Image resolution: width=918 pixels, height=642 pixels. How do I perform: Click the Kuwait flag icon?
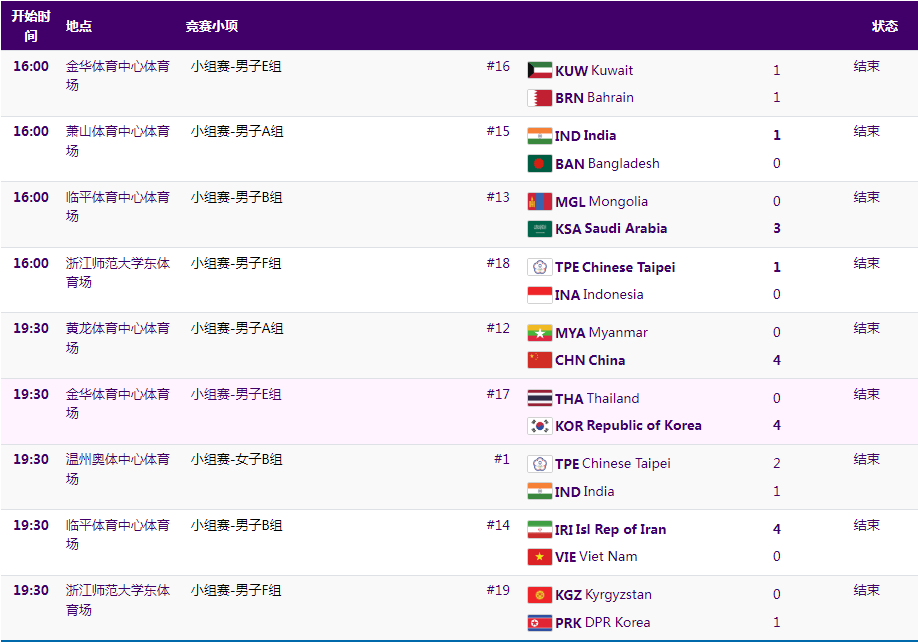coord(539,70)
